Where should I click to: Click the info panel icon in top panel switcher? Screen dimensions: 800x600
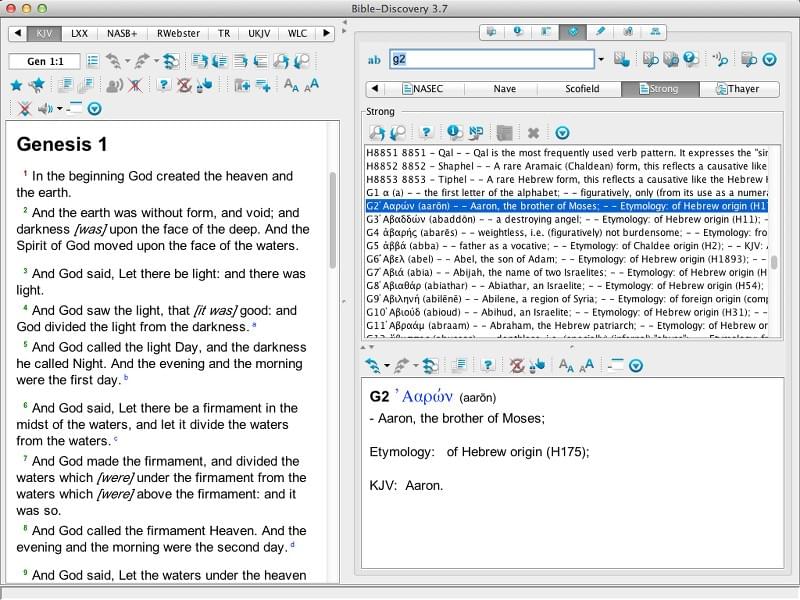(x=518, y=32)
